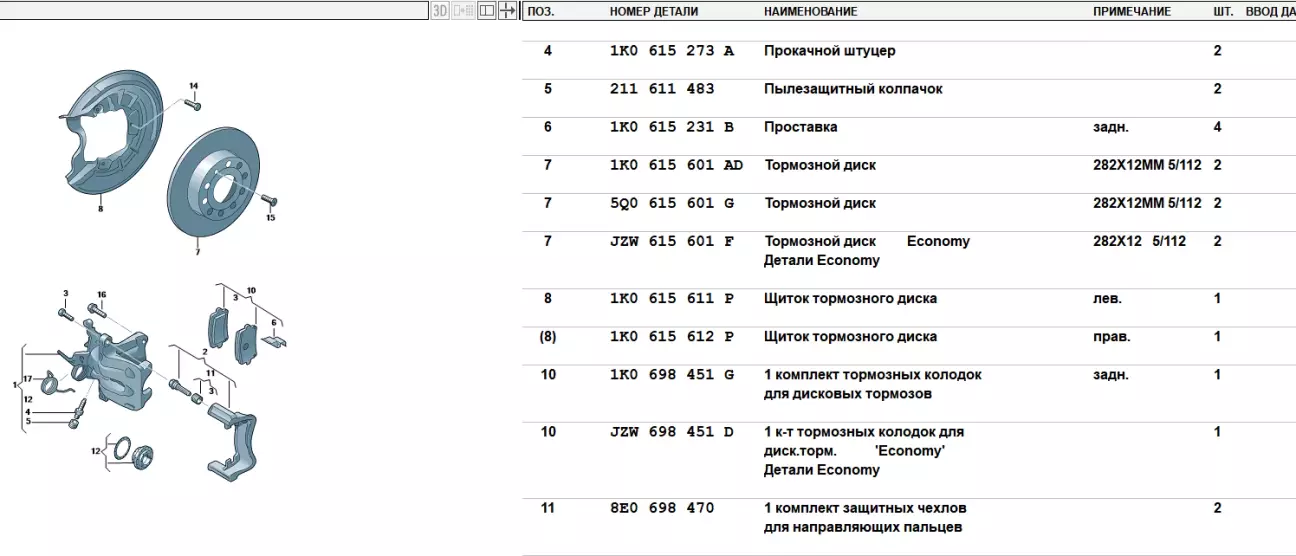Click the split-panel layout icon
Viewport: 1296px width, 556px height.
pyautogui.click(x=486, y=11)
